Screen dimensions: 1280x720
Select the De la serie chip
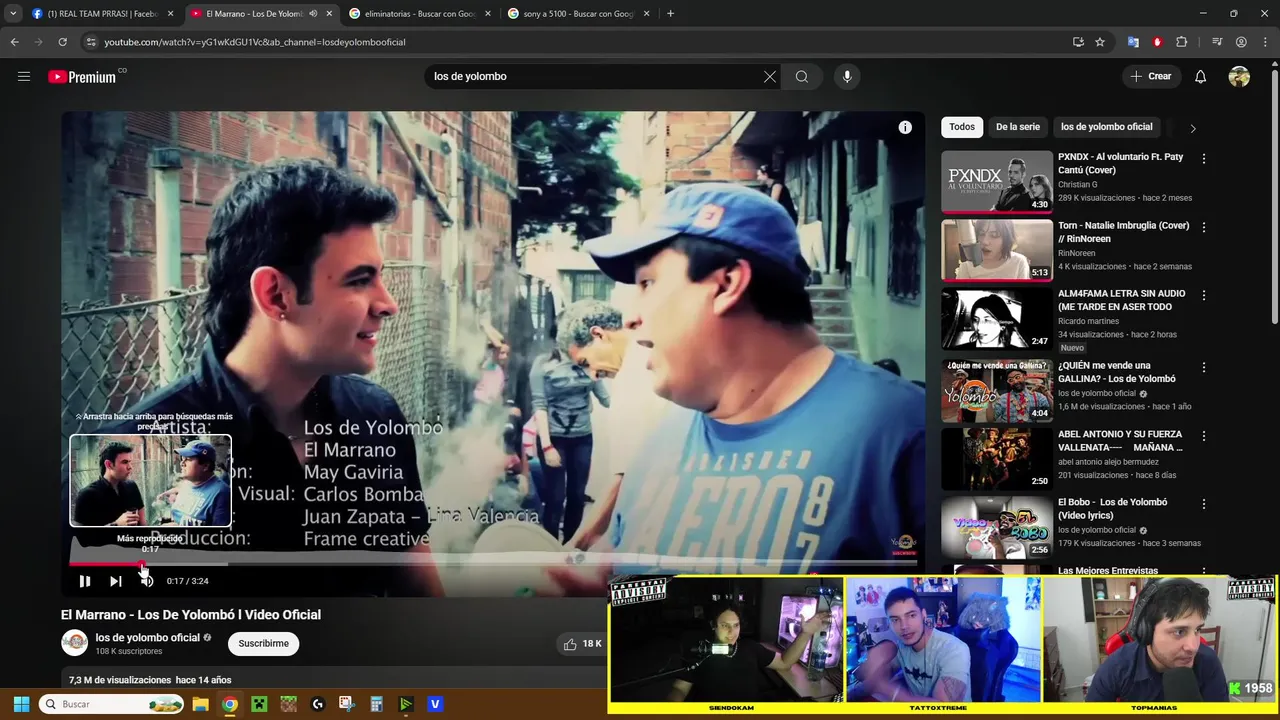[1018, 127]
